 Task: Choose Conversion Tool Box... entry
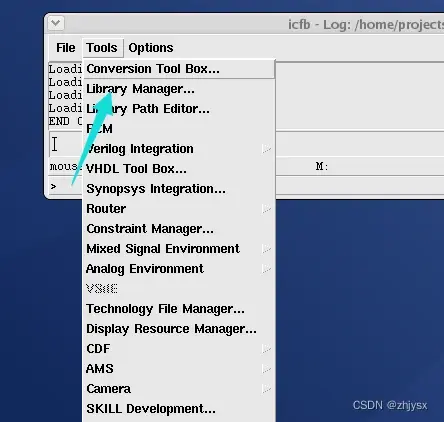(179, 69)
